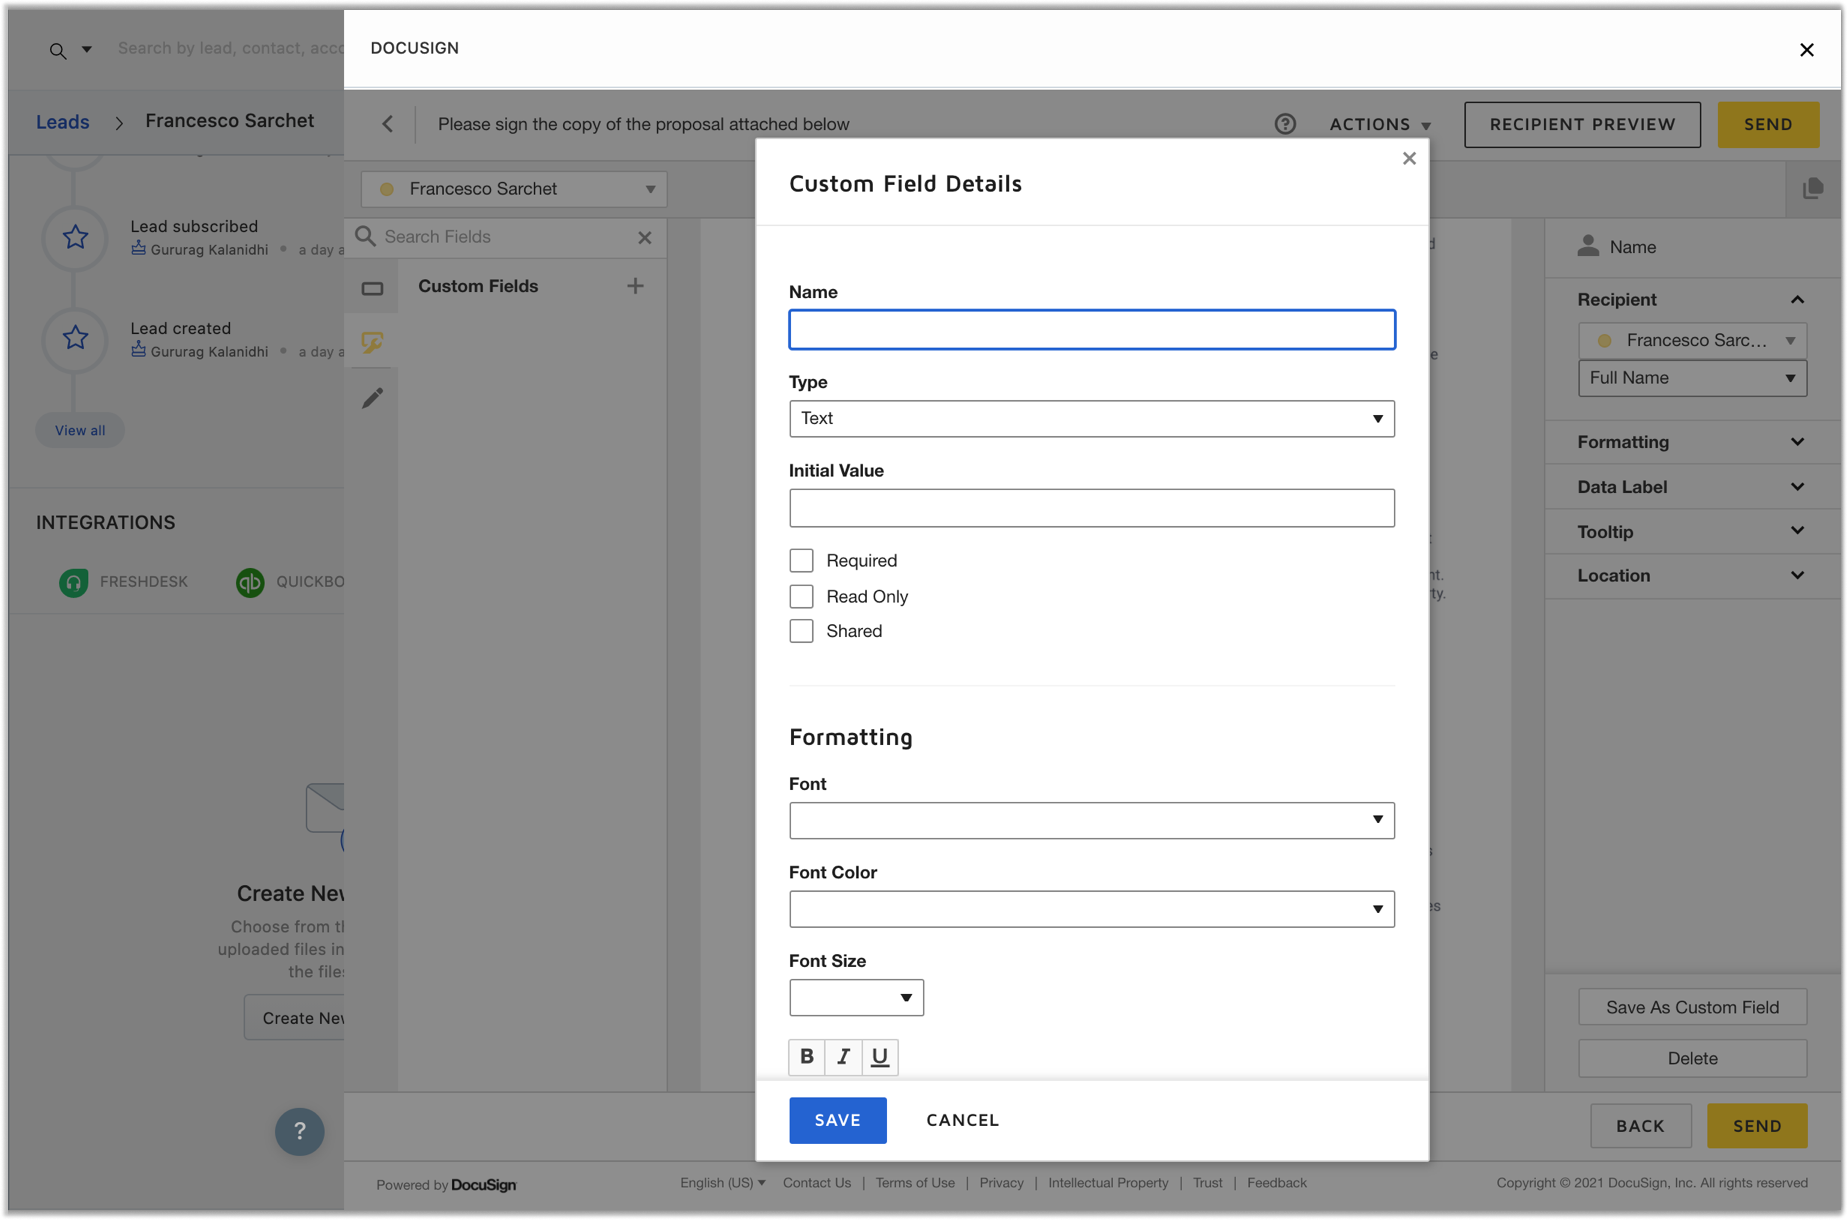Viewport: 1847px width, 1220px height.
Task: Select the custom fields signature icon
Action: pos(372,343)
